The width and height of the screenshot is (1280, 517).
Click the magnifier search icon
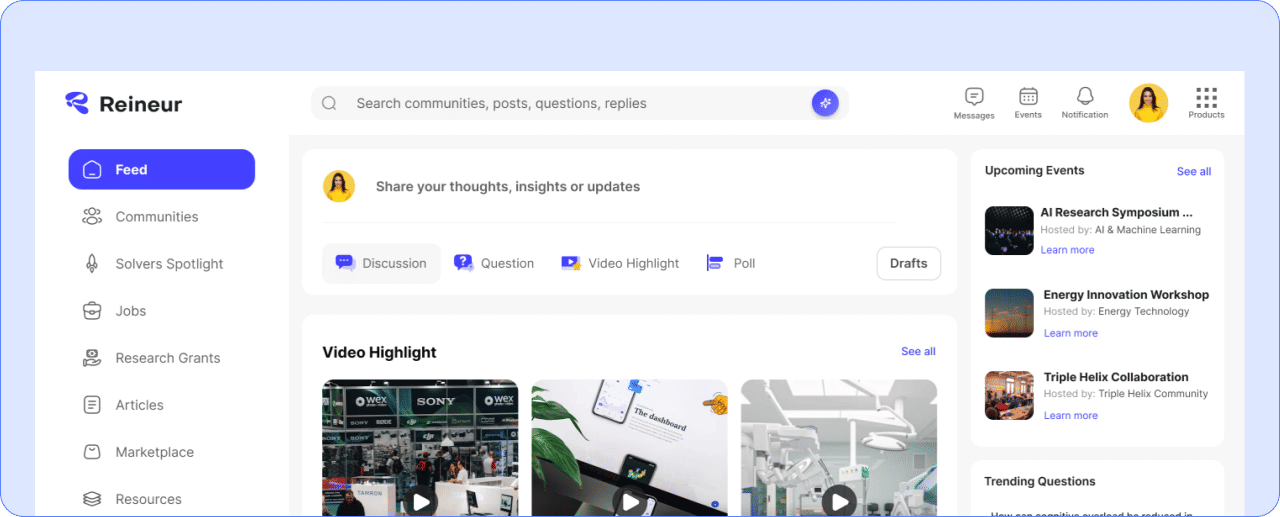point(329,103)
